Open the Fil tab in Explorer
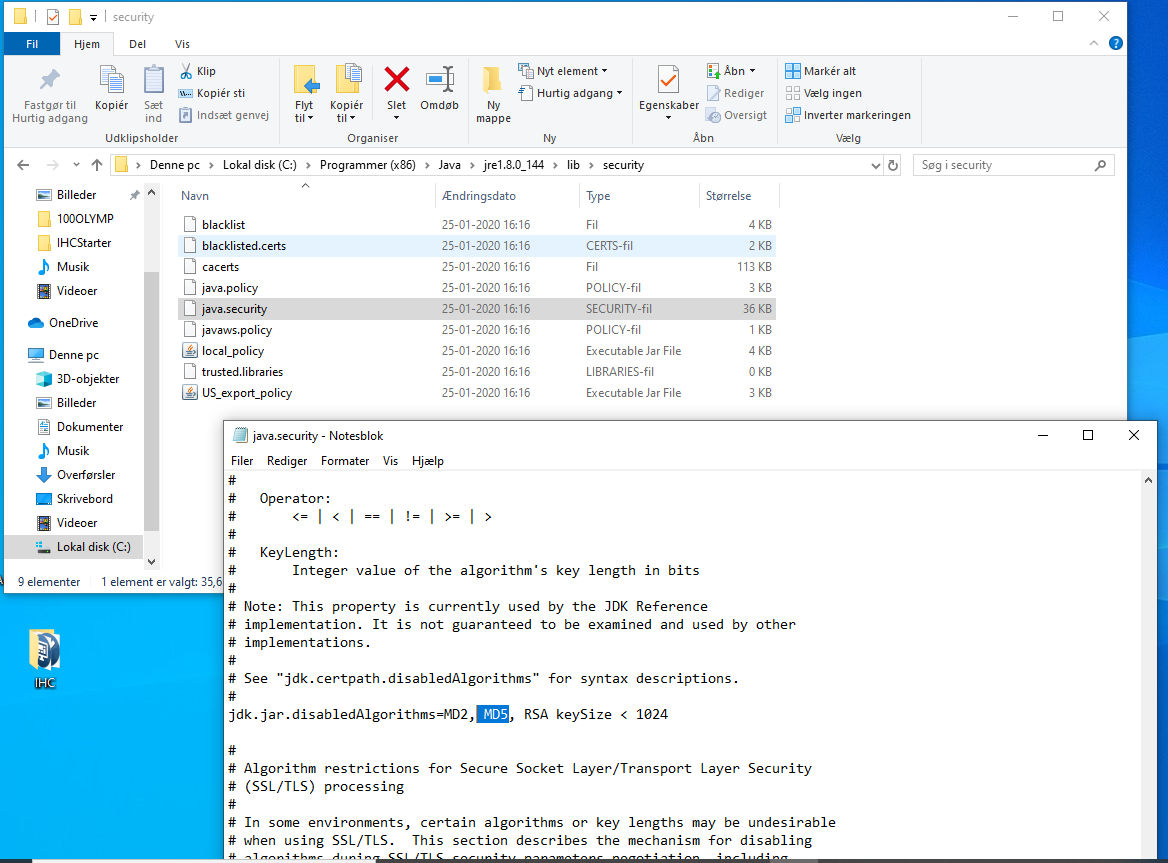The image size is (1168, 863). tap(32, 44)
